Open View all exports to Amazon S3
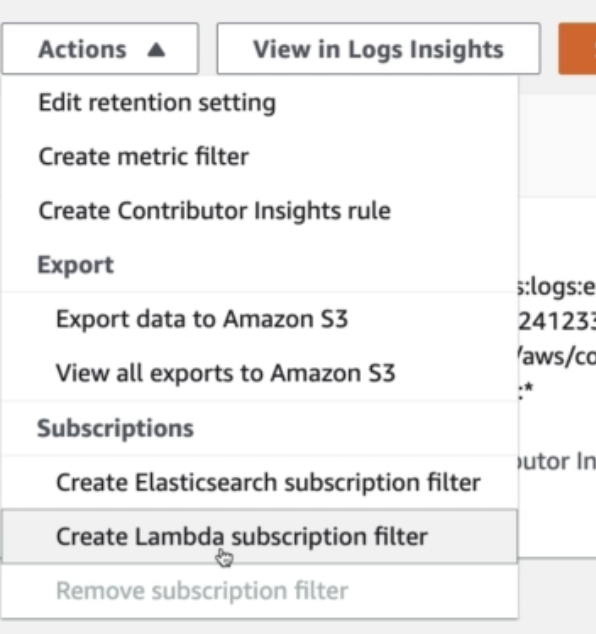The height and width of the screenshot is (634, 596). 226,373
